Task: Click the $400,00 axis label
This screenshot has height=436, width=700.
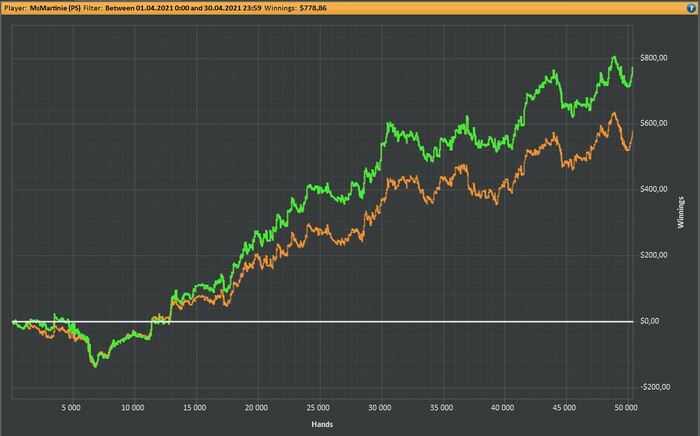Action: tap(654, 189)
